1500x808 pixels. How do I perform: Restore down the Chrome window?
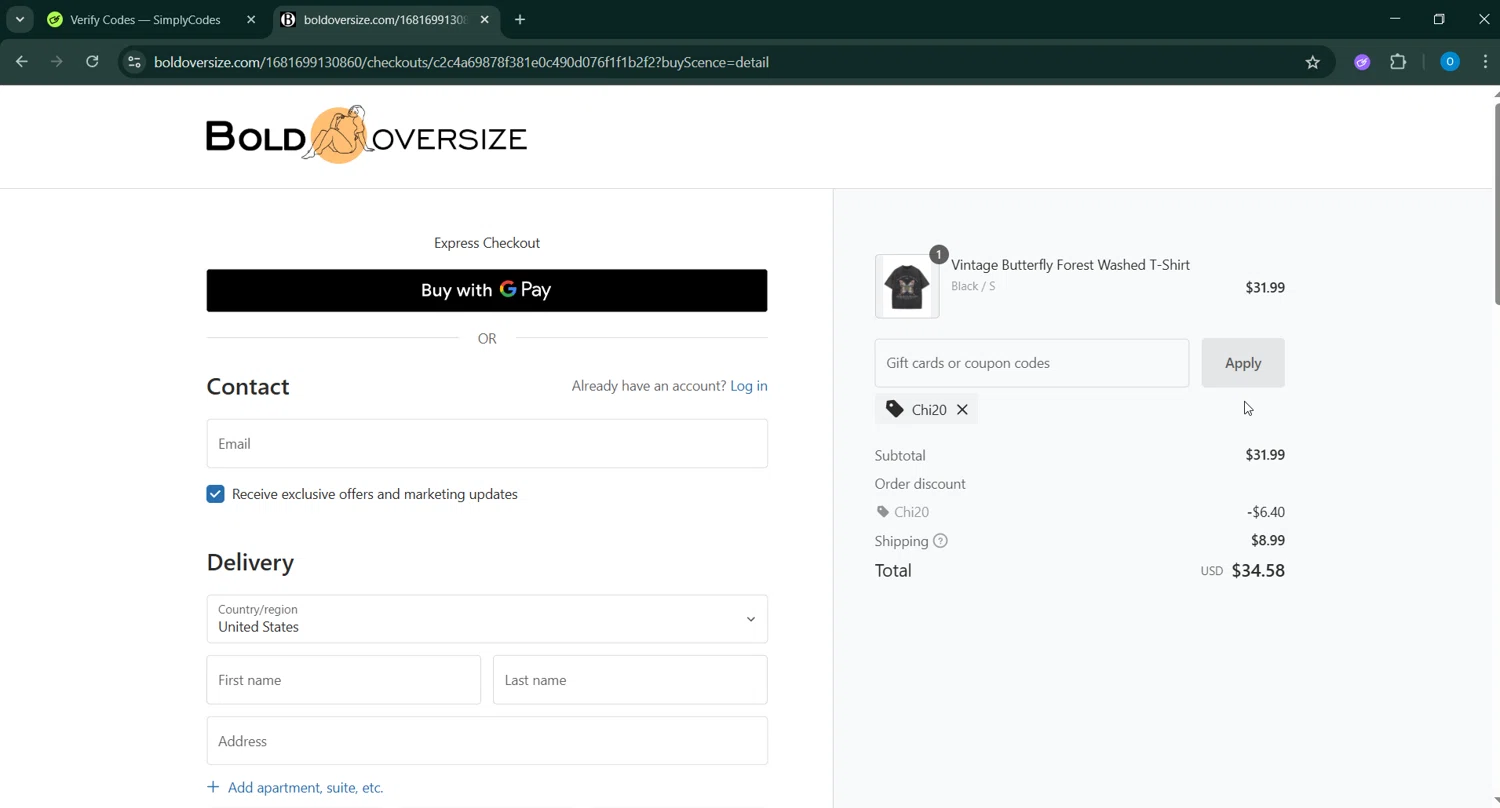[x=1439, y=19]
